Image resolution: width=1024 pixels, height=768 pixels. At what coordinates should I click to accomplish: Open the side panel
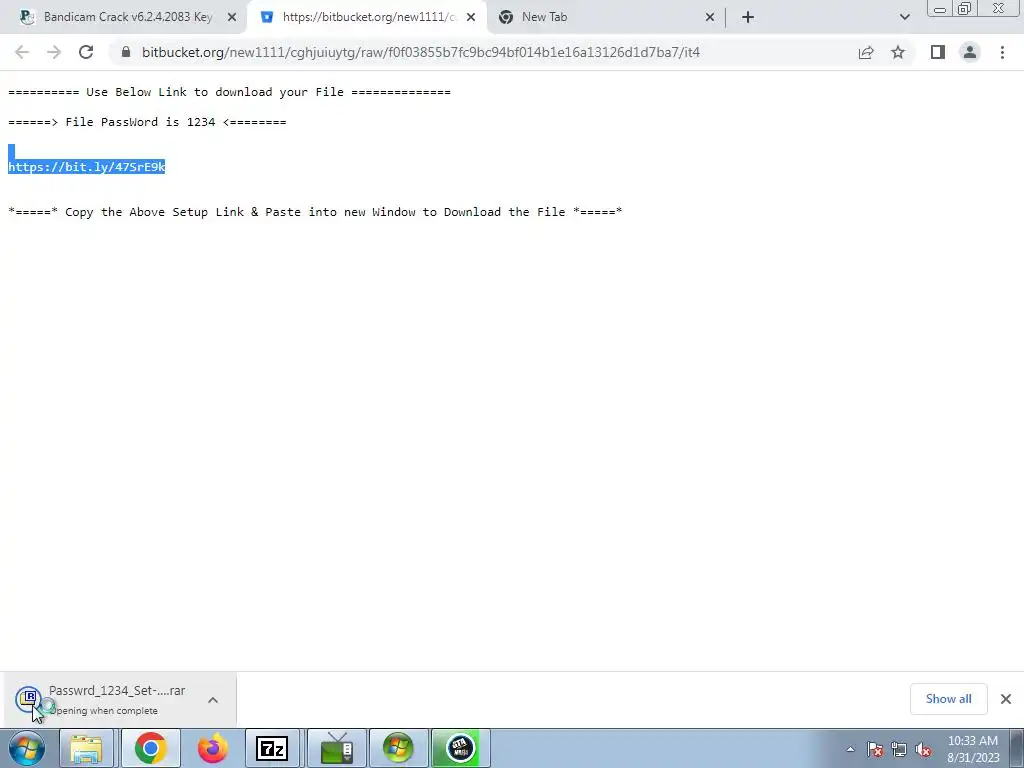tap(938, 52)
